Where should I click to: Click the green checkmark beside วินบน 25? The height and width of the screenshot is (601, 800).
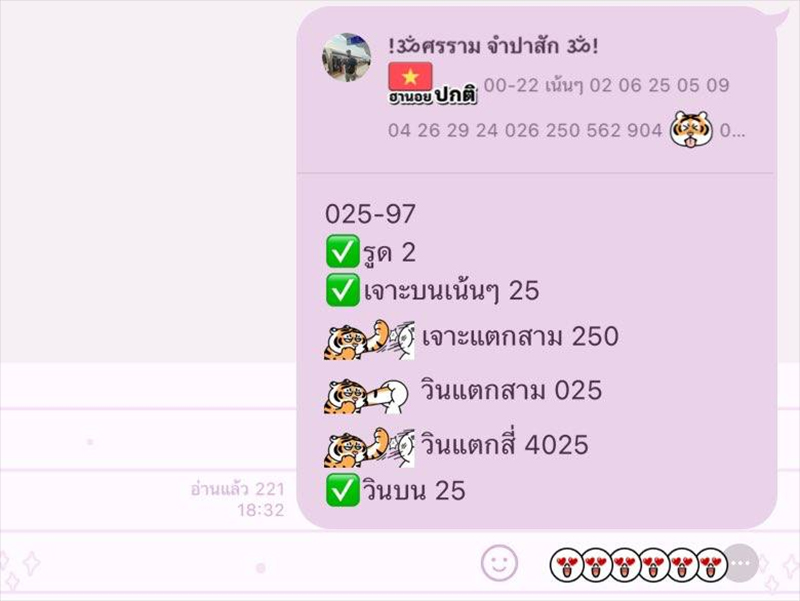[x=342, y=490]
